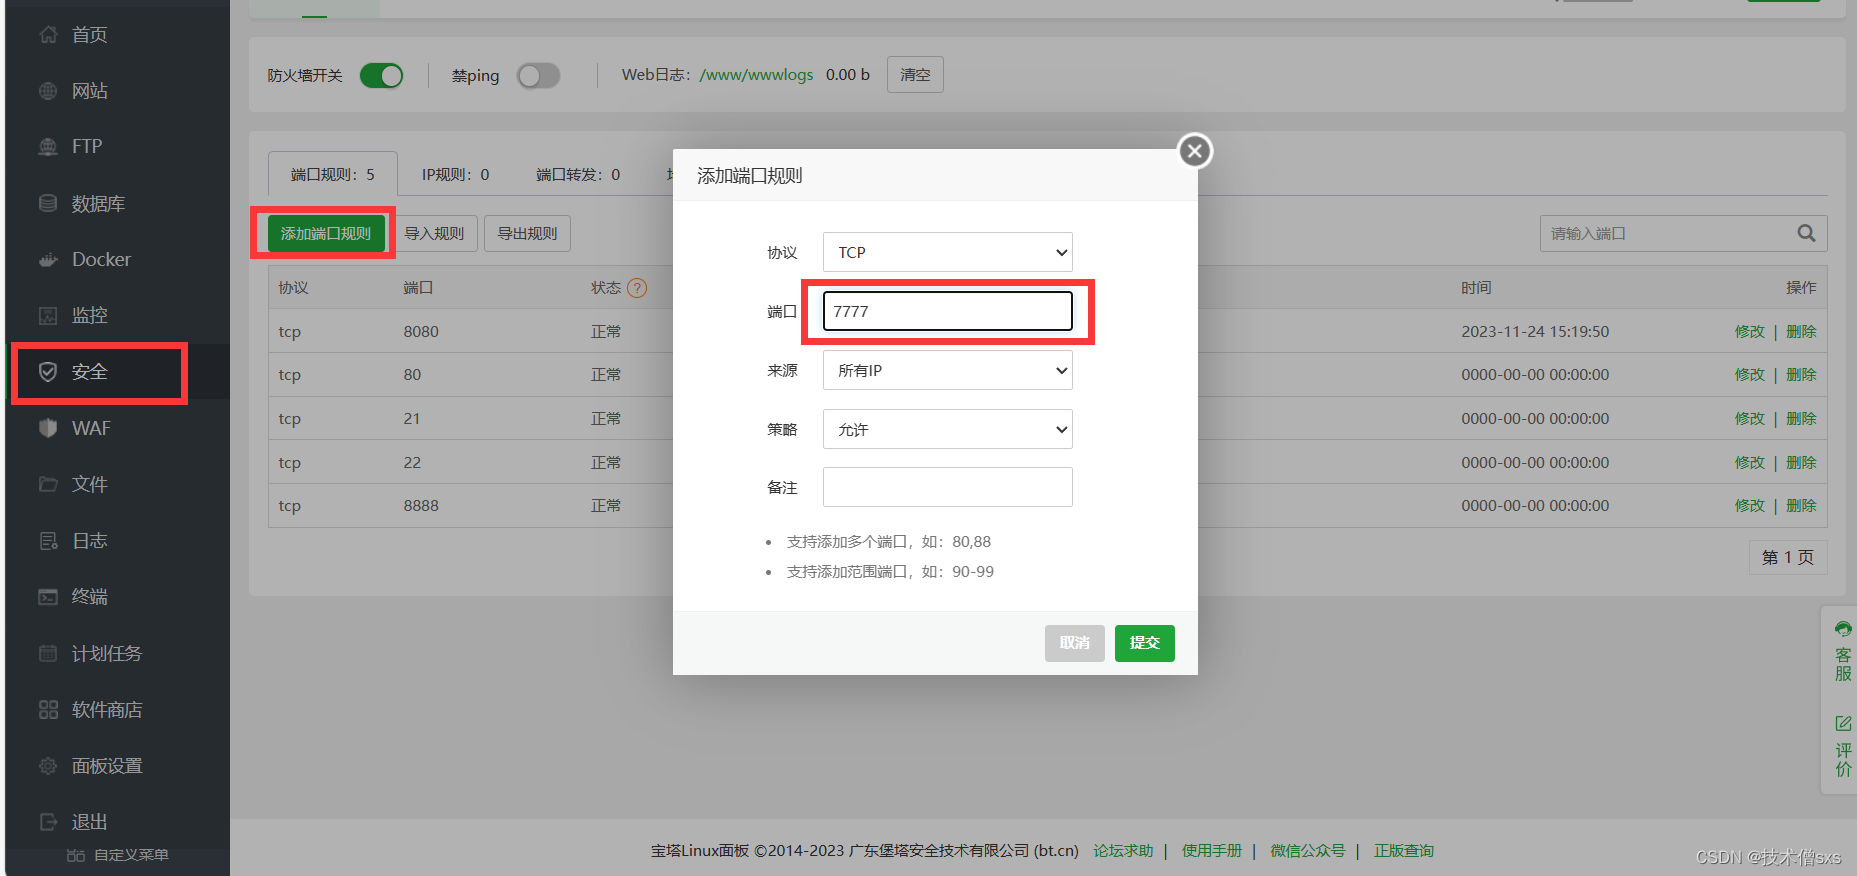Toggle the 防火墙开关 switch
This screenshot has width=1857, height=876.
[381, 76]
